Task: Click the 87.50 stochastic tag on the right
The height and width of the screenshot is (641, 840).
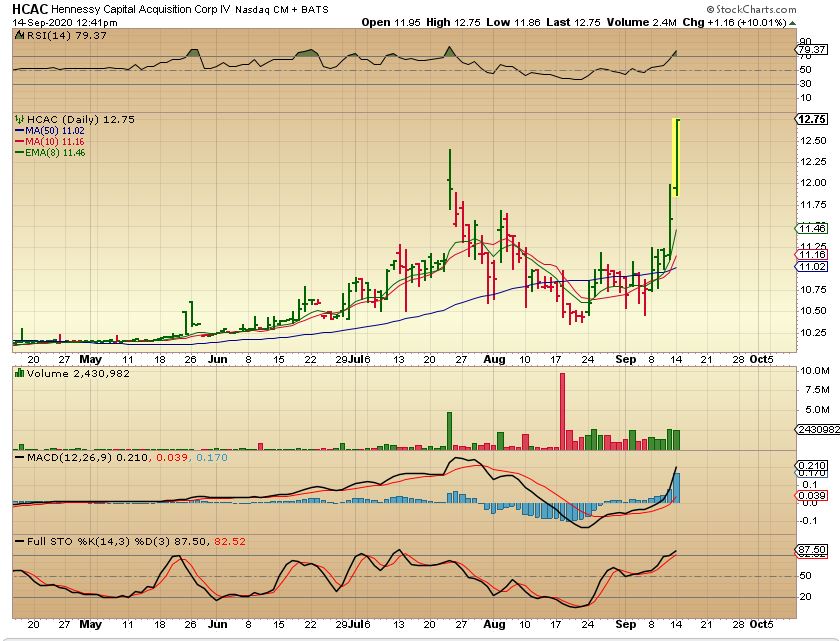Action: tap(812, 550)
